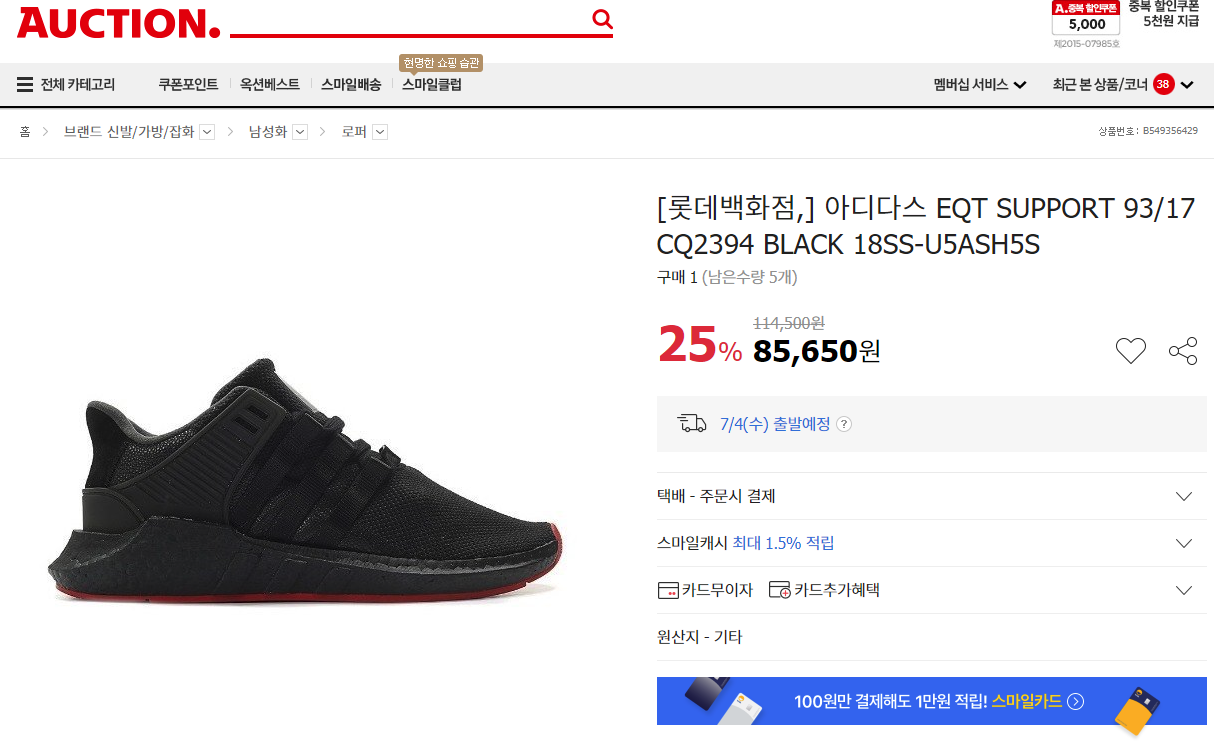Click the question mark help icon by departure date
The height and width of the screenshot is (756, 1214).
click(x=844, y=424)
